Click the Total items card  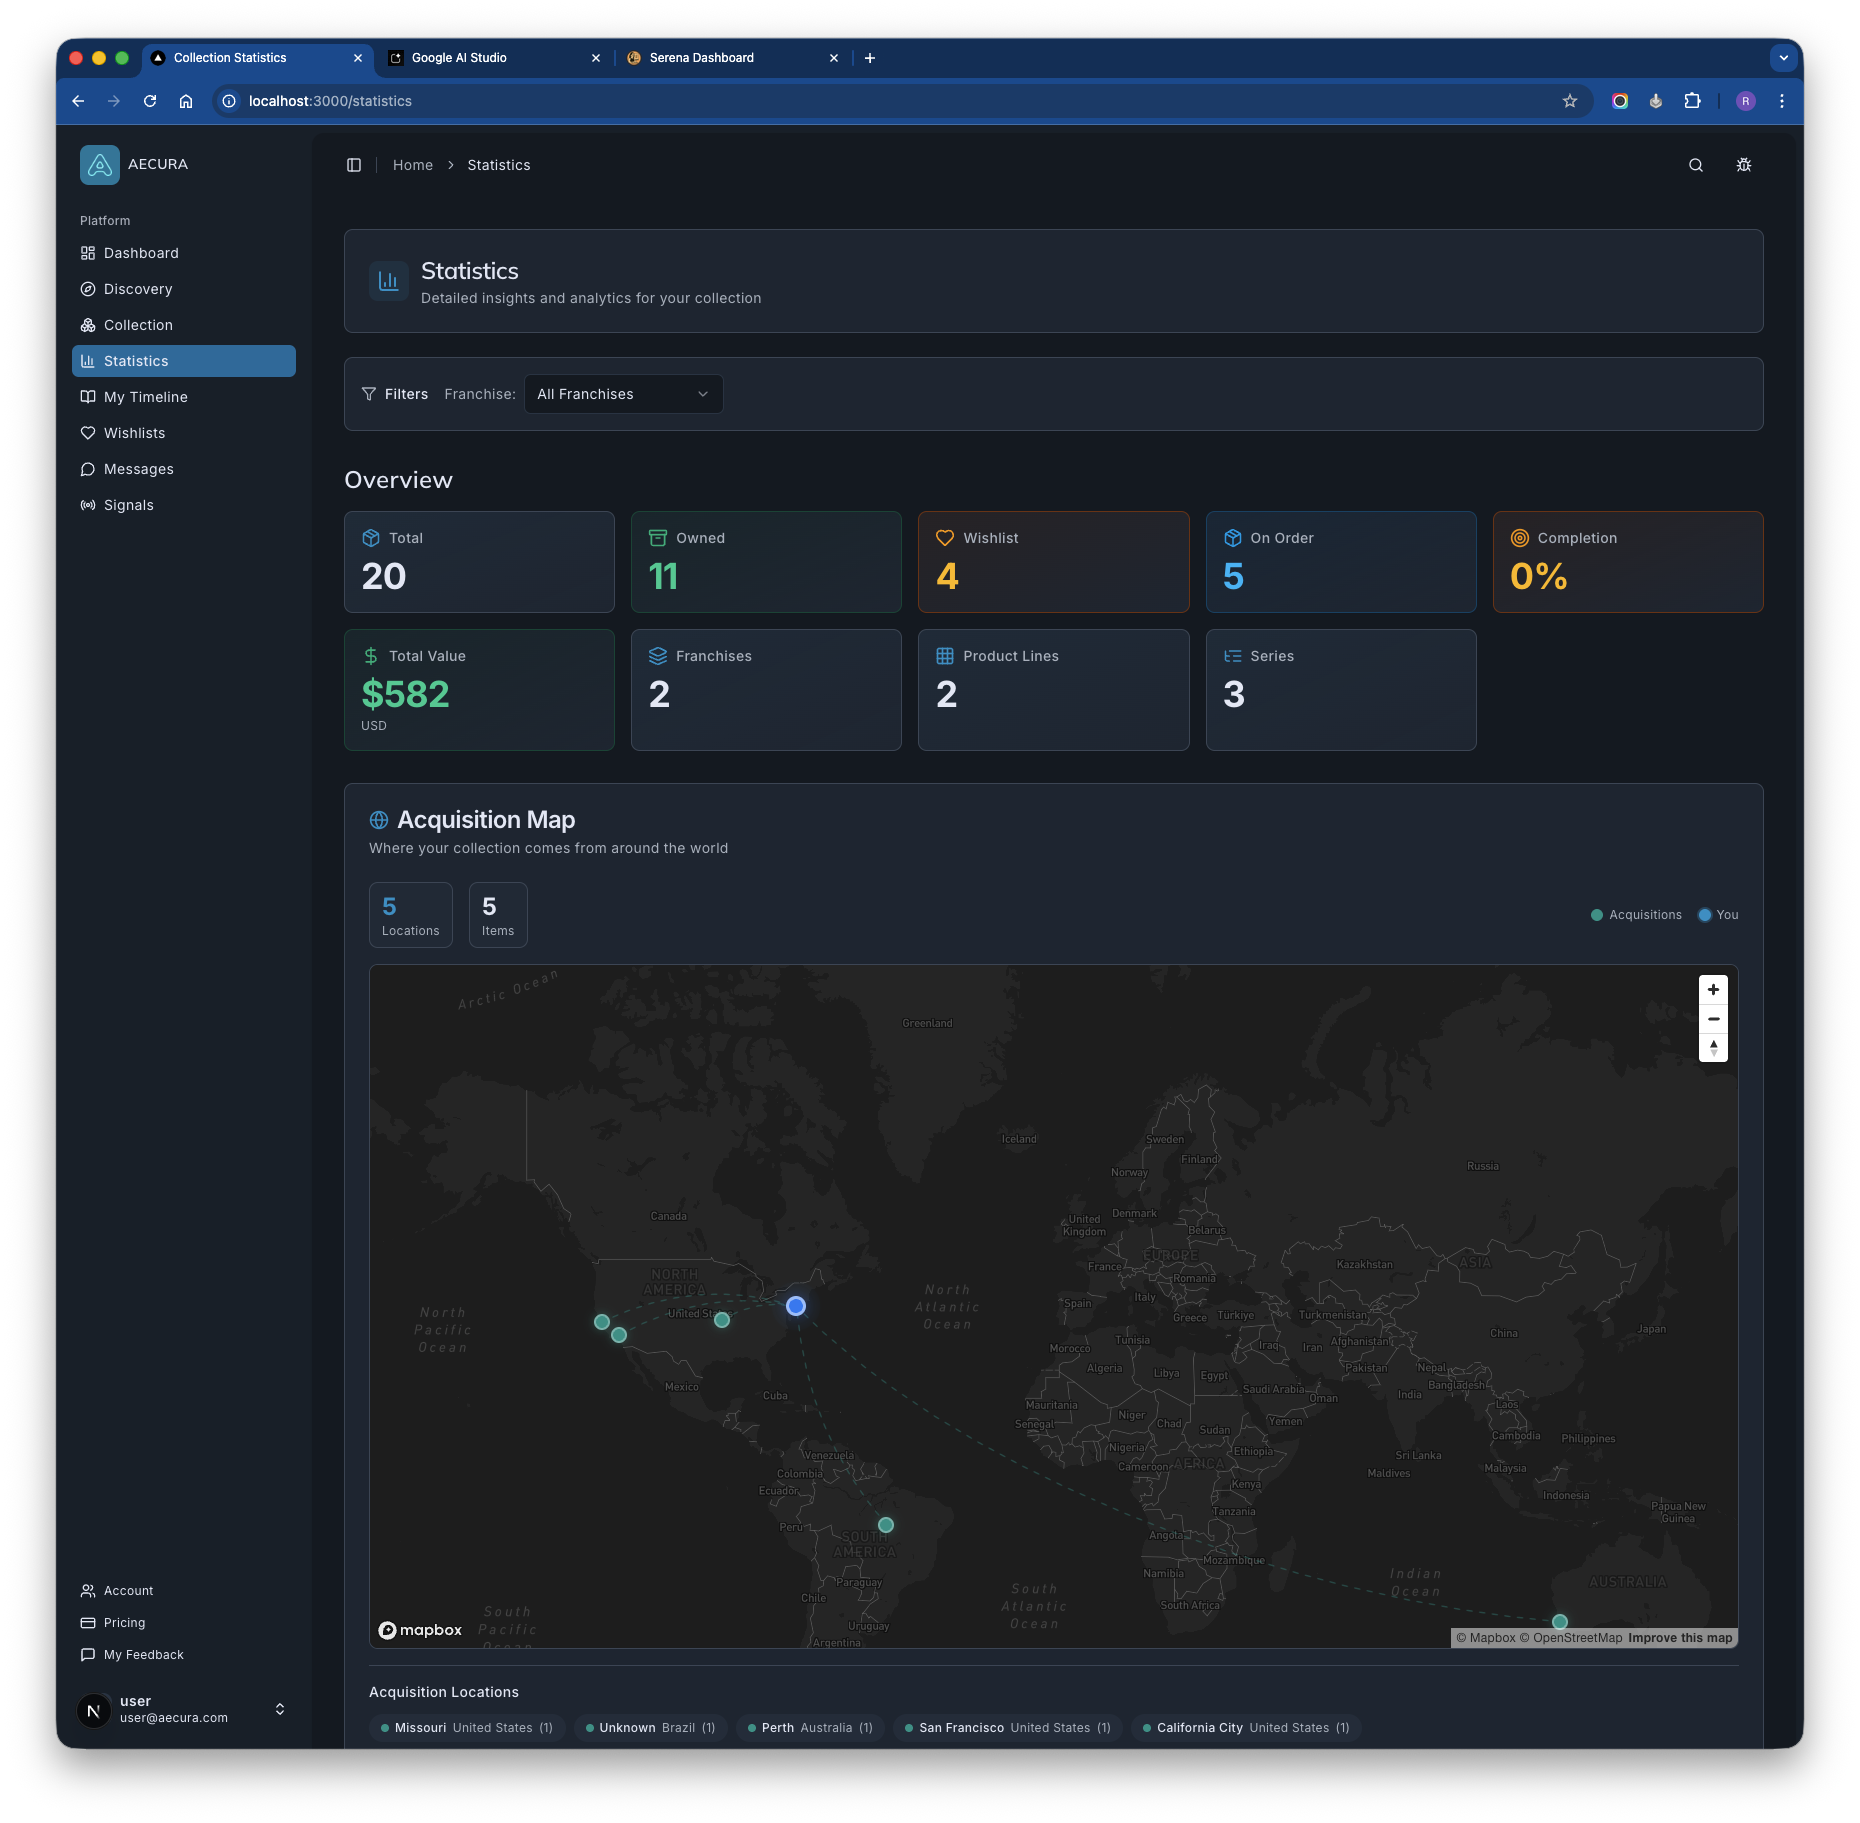click(x=479, y=562)
